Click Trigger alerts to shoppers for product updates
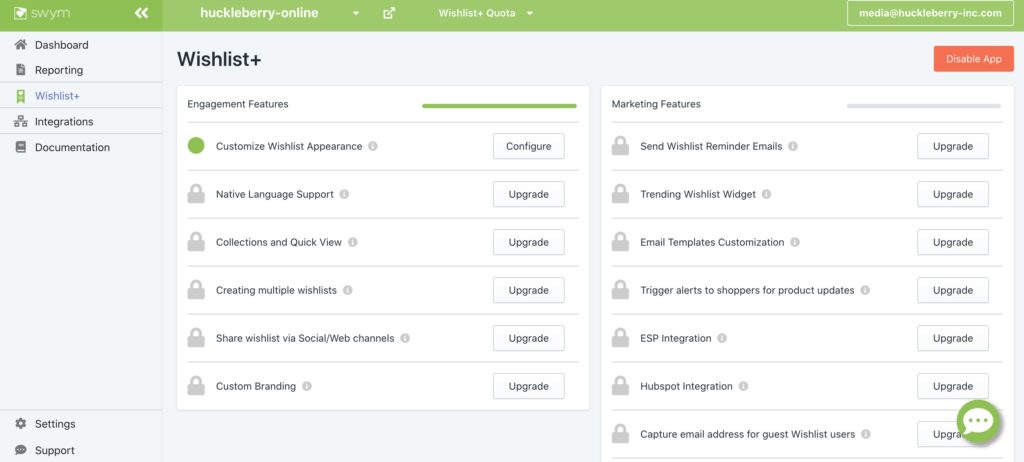The image size is (1024, 462). click(747, 290)
